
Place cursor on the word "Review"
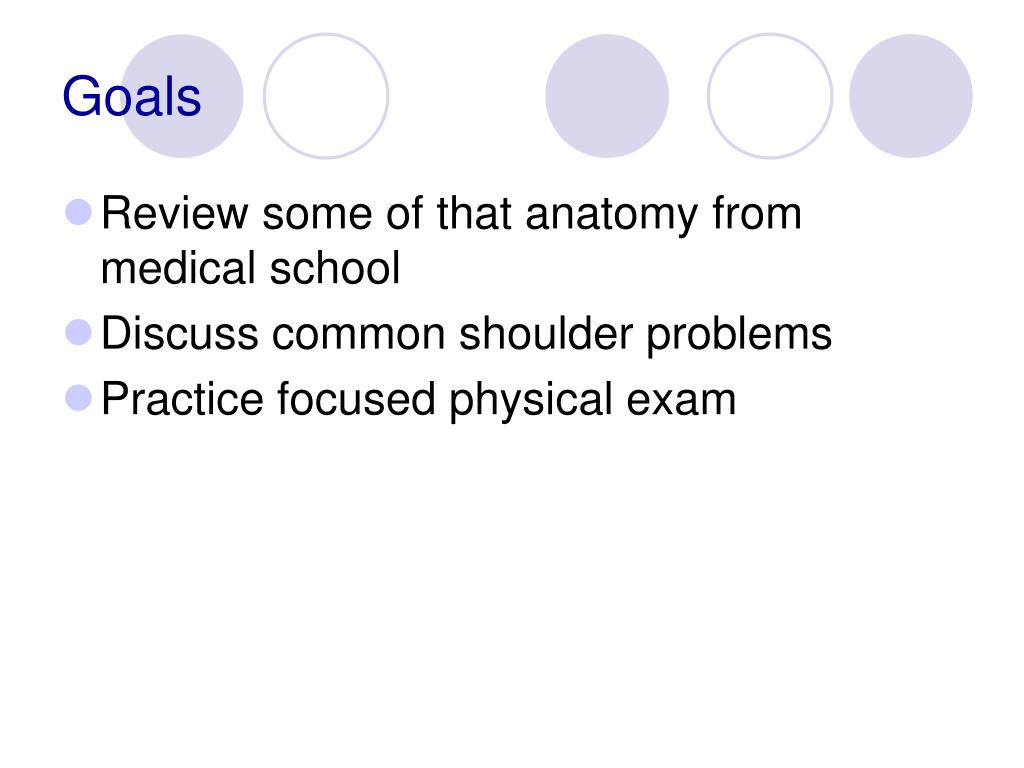tap(174, 214)
